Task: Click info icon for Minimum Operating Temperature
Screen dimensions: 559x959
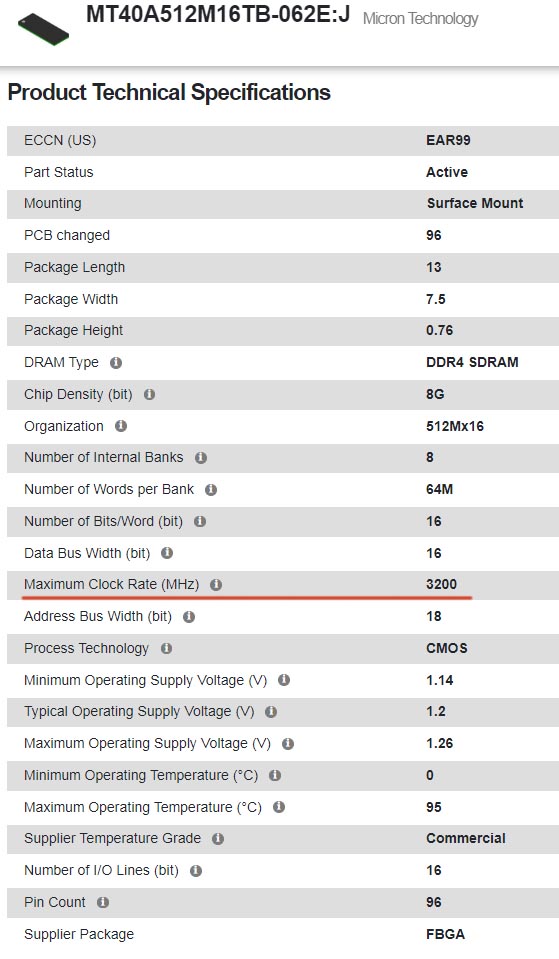Action: (275, 775)
